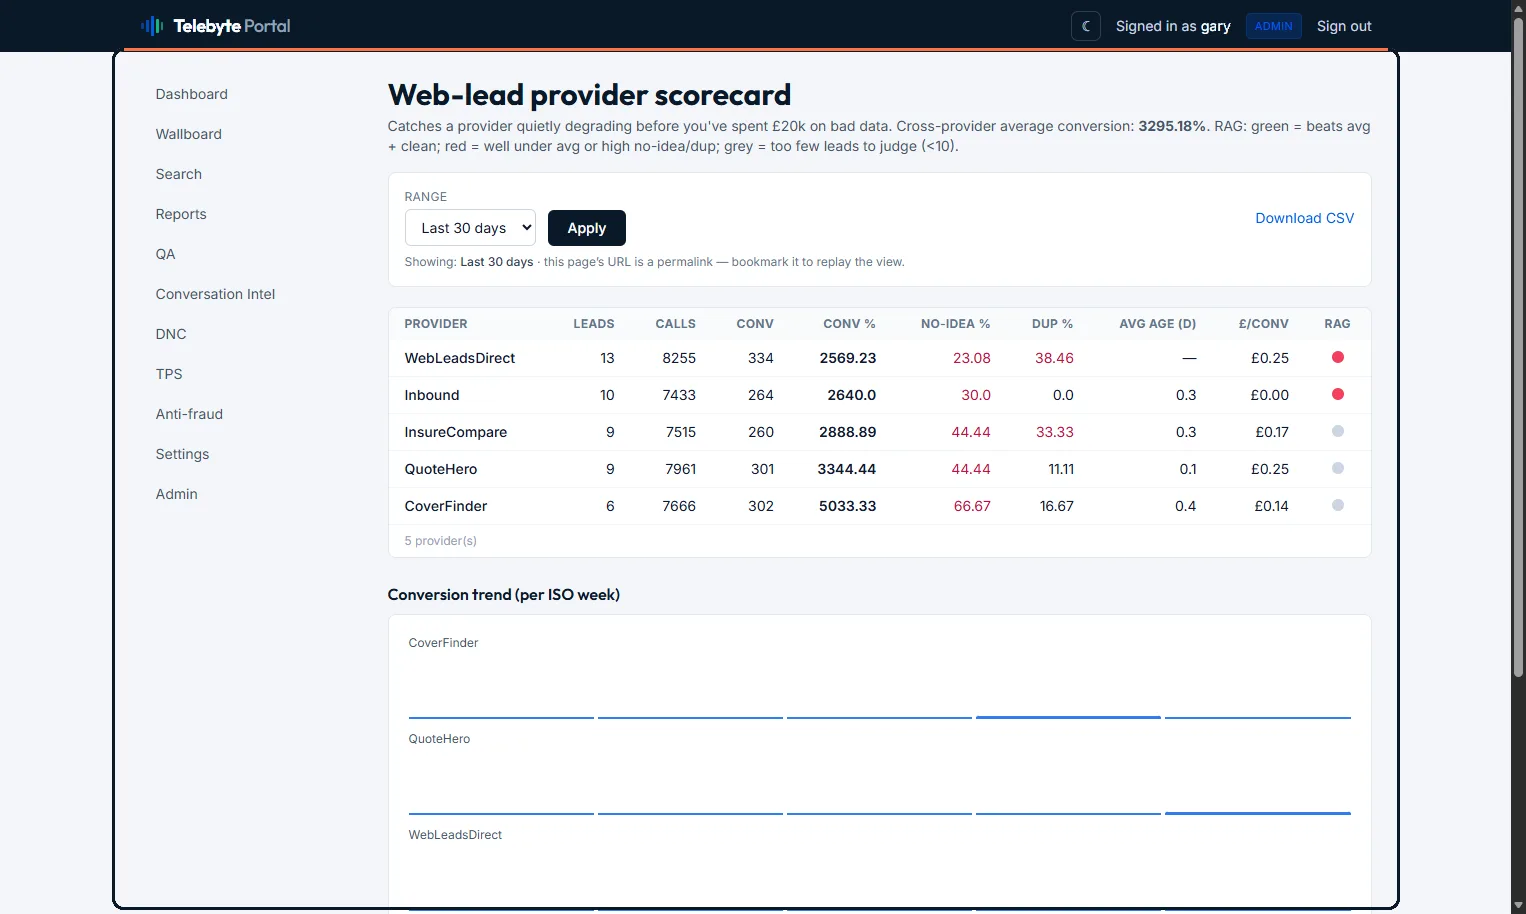Select the WebLeadsDirect provider row name
The image size is (1526, 914).
460,358
